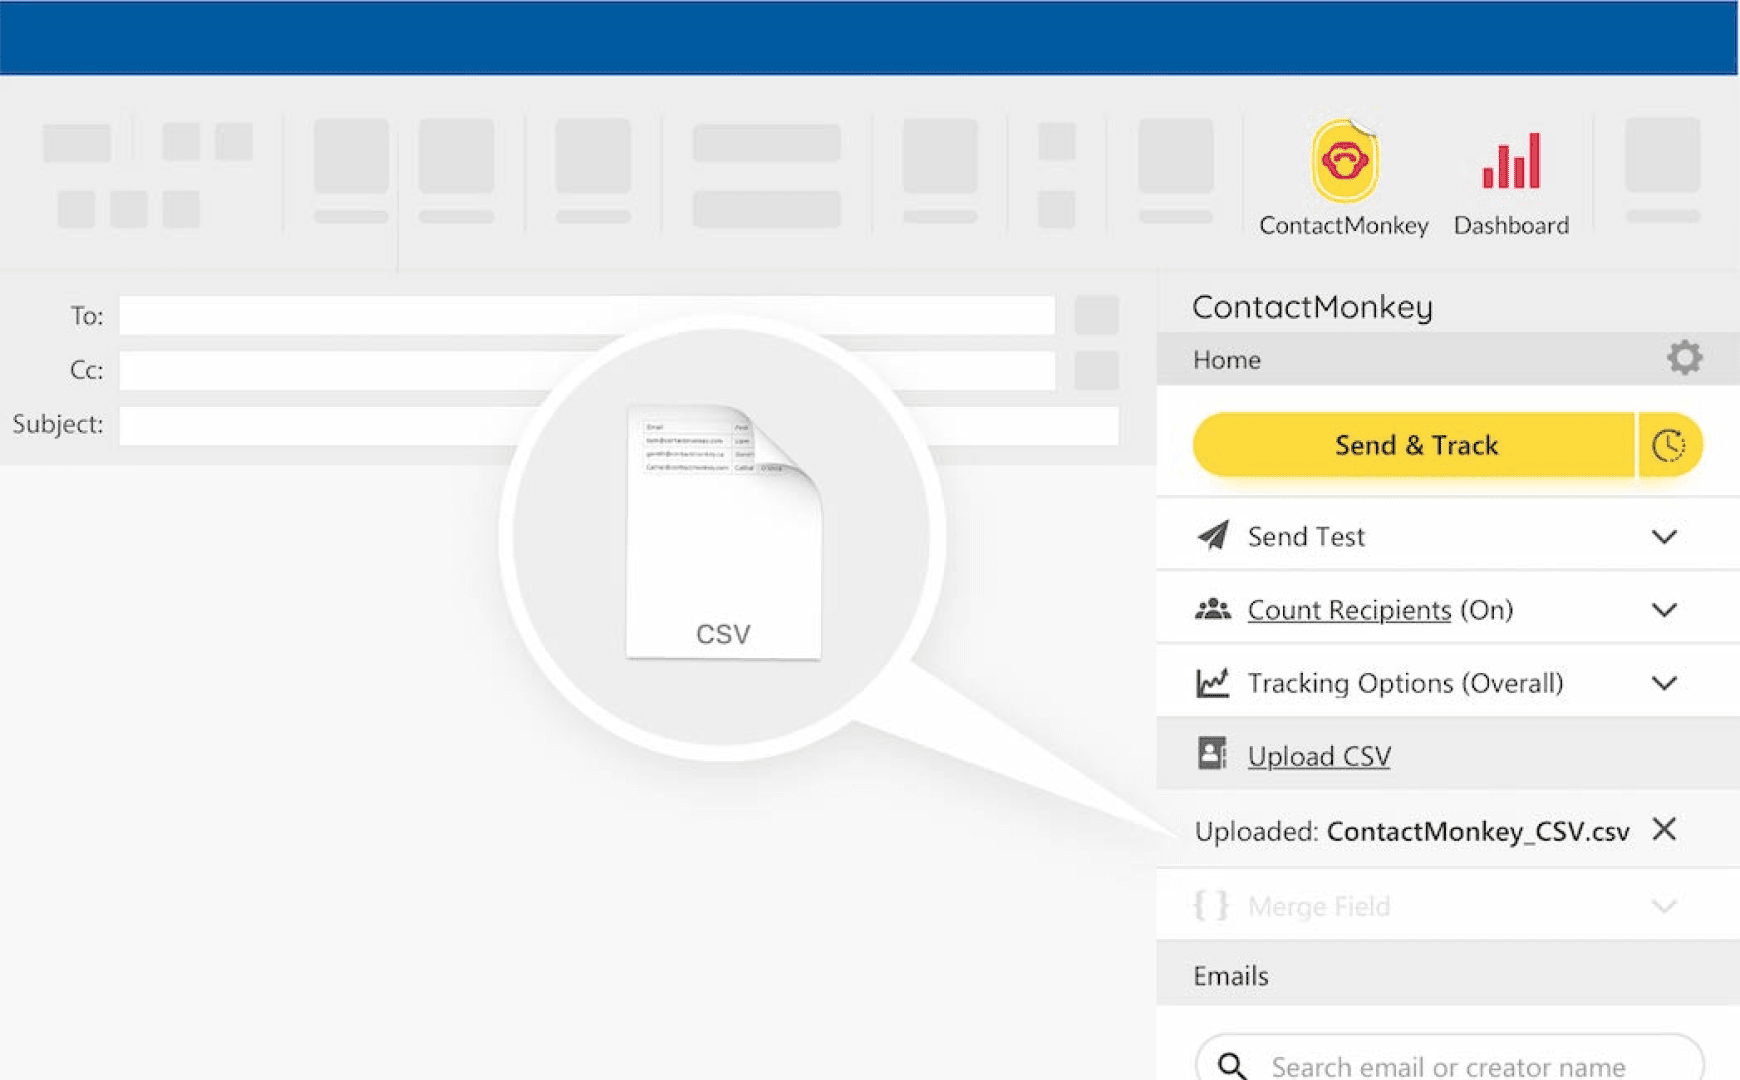1740x1080 pixels.
Task: Select Tracking Options (Overall) label
Action: click(1405, 683)
